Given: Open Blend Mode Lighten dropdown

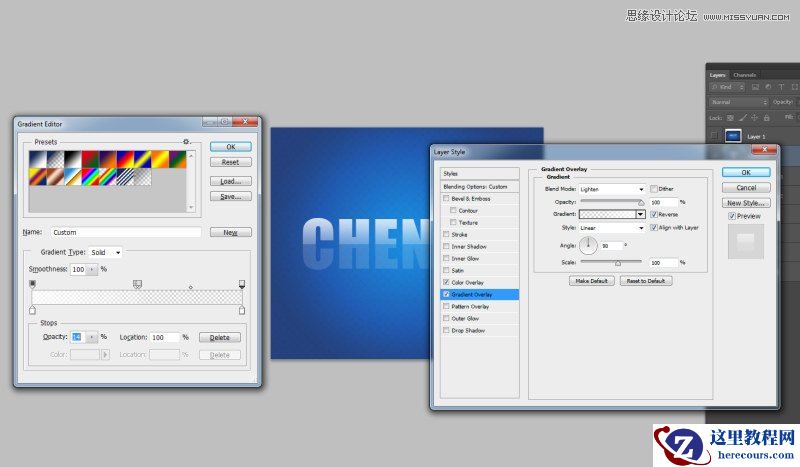Looking at the screenshot, I should coord(612,189).
